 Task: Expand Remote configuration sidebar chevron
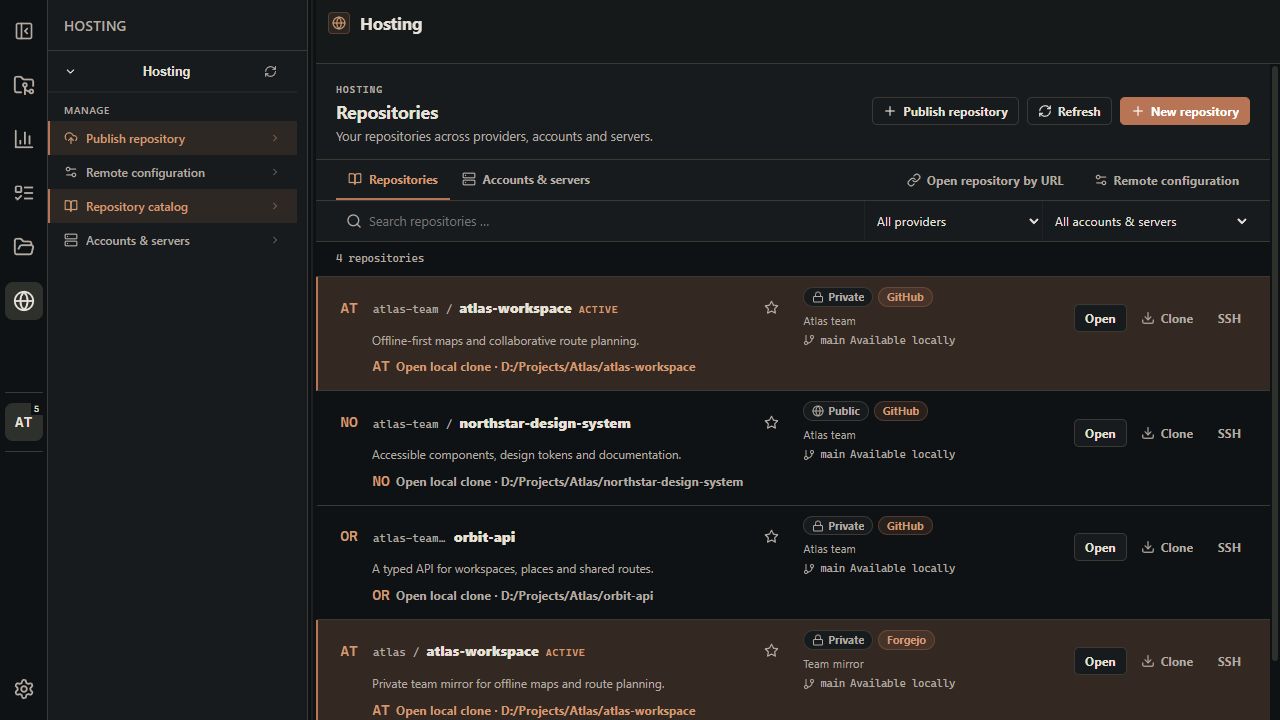(x=275, y=173)
